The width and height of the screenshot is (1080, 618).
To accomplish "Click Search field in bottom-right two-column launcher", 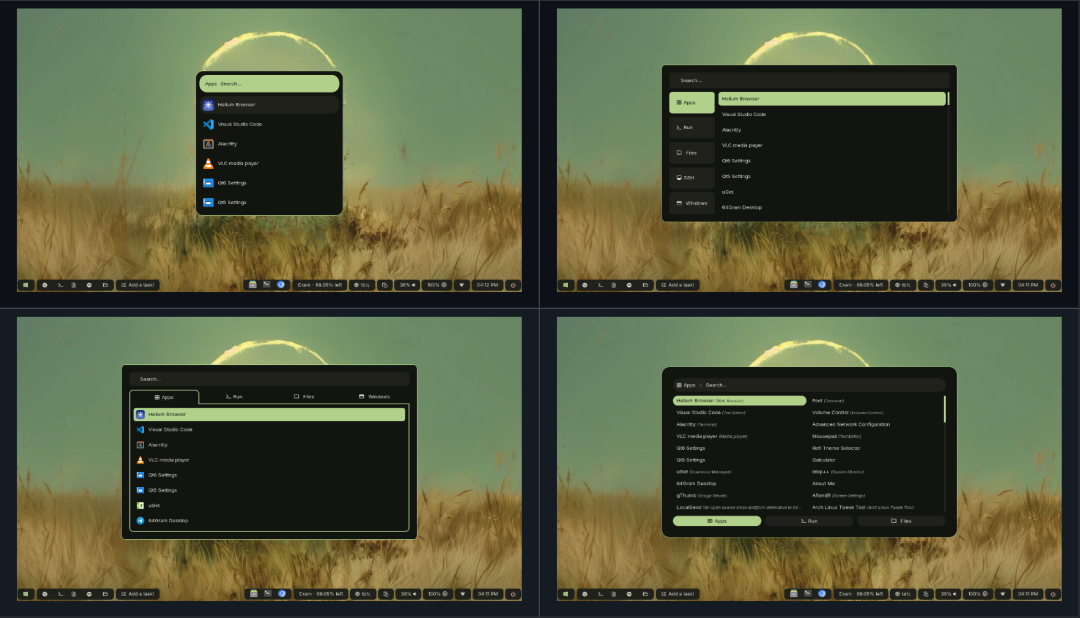I will pos(809,385).
